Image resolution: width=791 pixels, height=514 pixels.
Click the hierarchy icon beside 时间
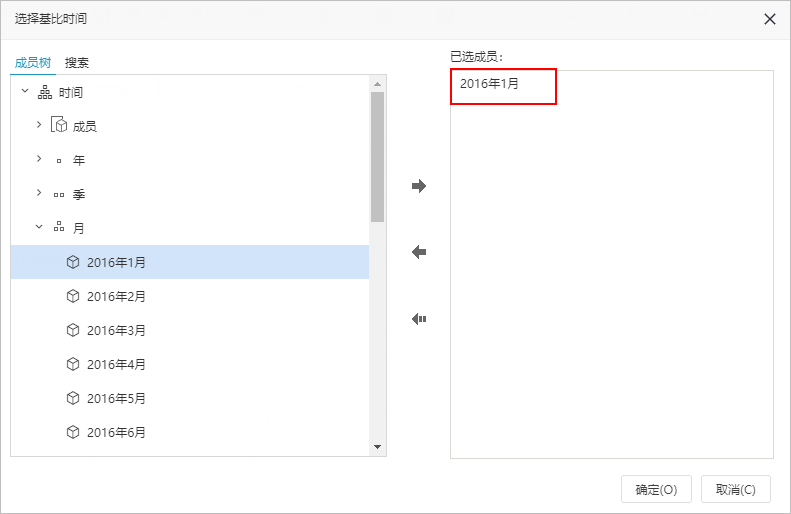coord(45,92)
